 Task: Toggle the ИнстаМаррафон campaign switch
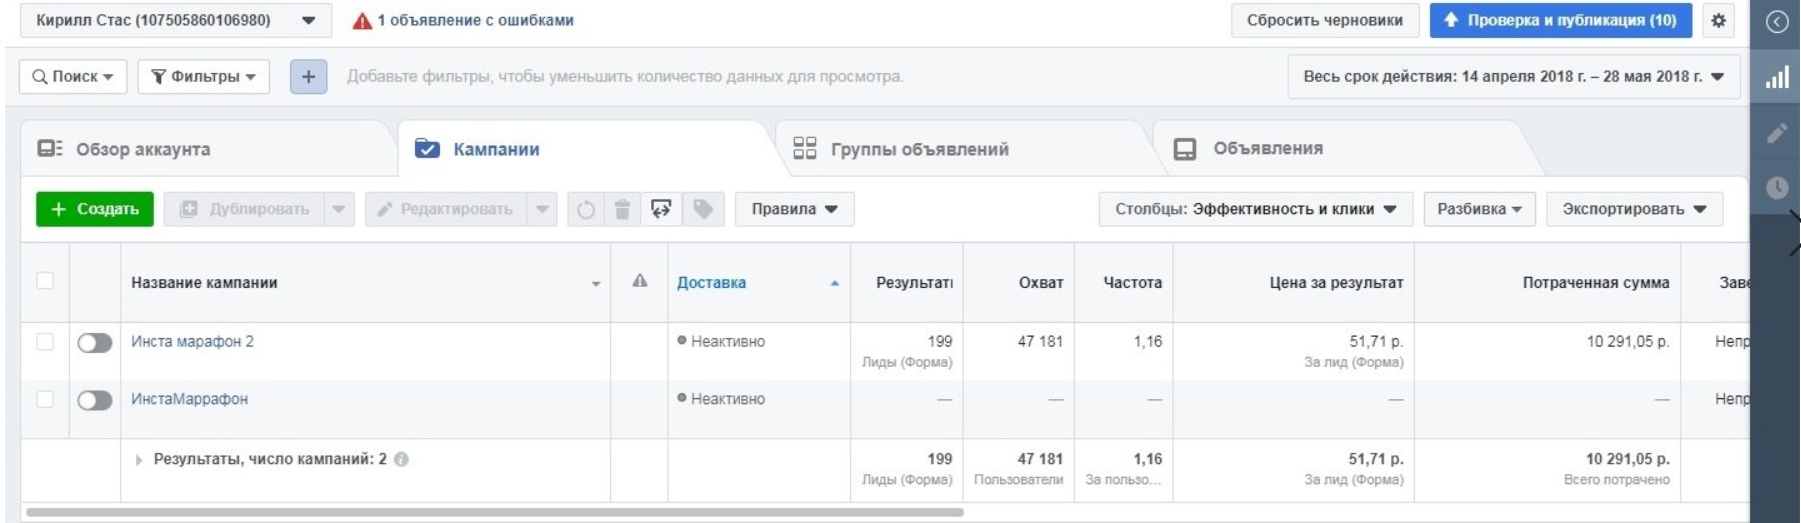(95, 400)
